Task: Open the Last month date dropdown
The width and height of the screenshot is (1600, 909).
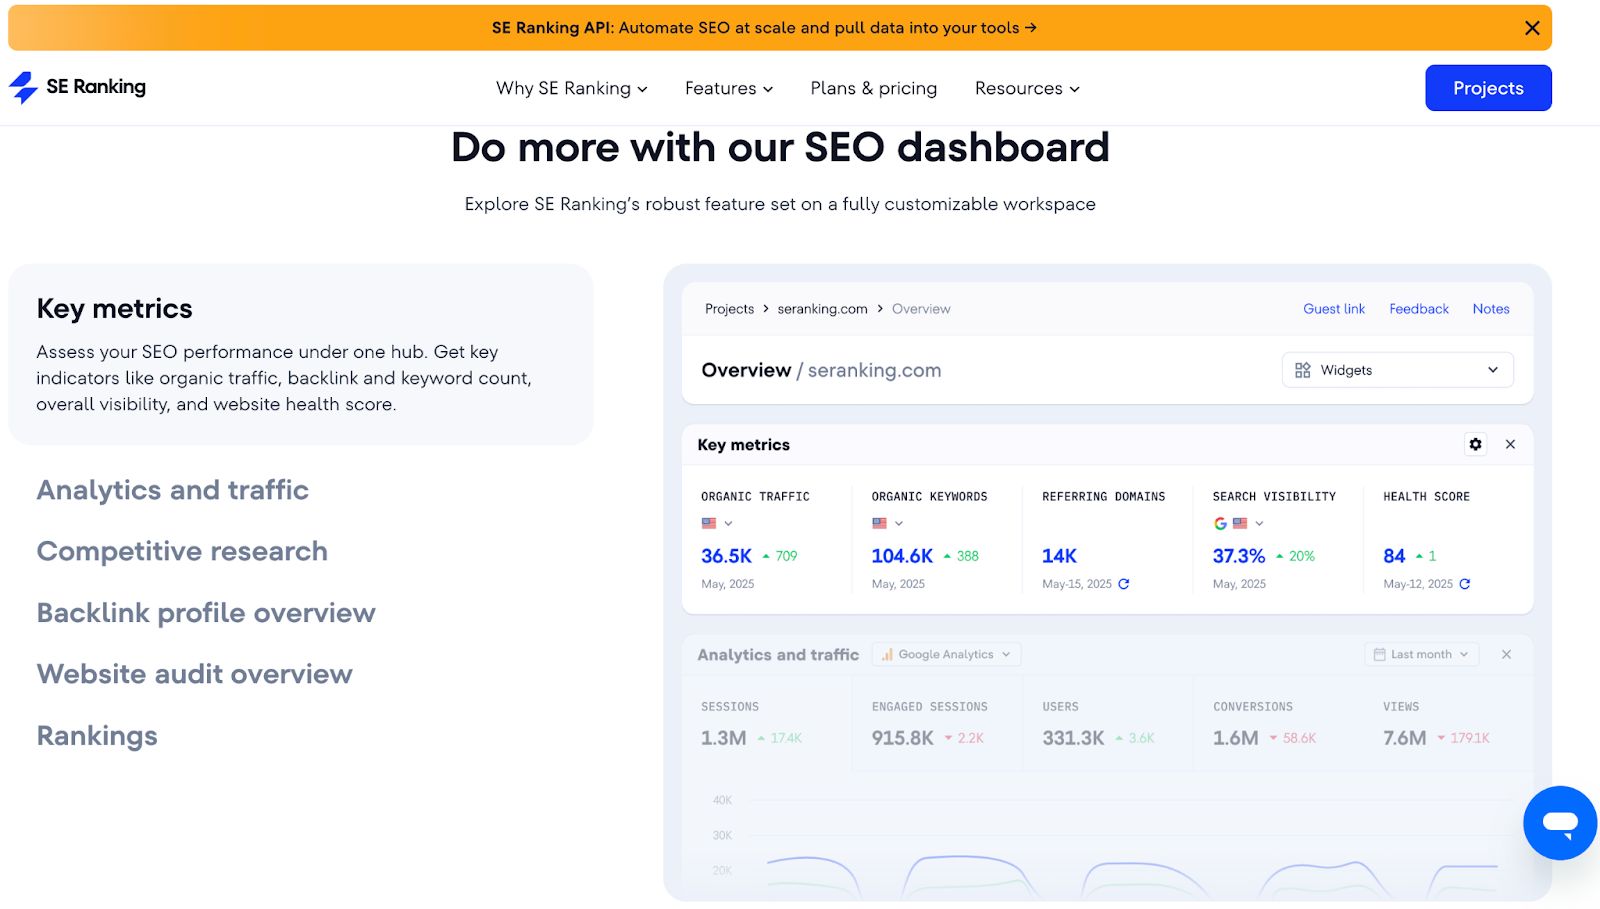Action: pos(1421,654)
